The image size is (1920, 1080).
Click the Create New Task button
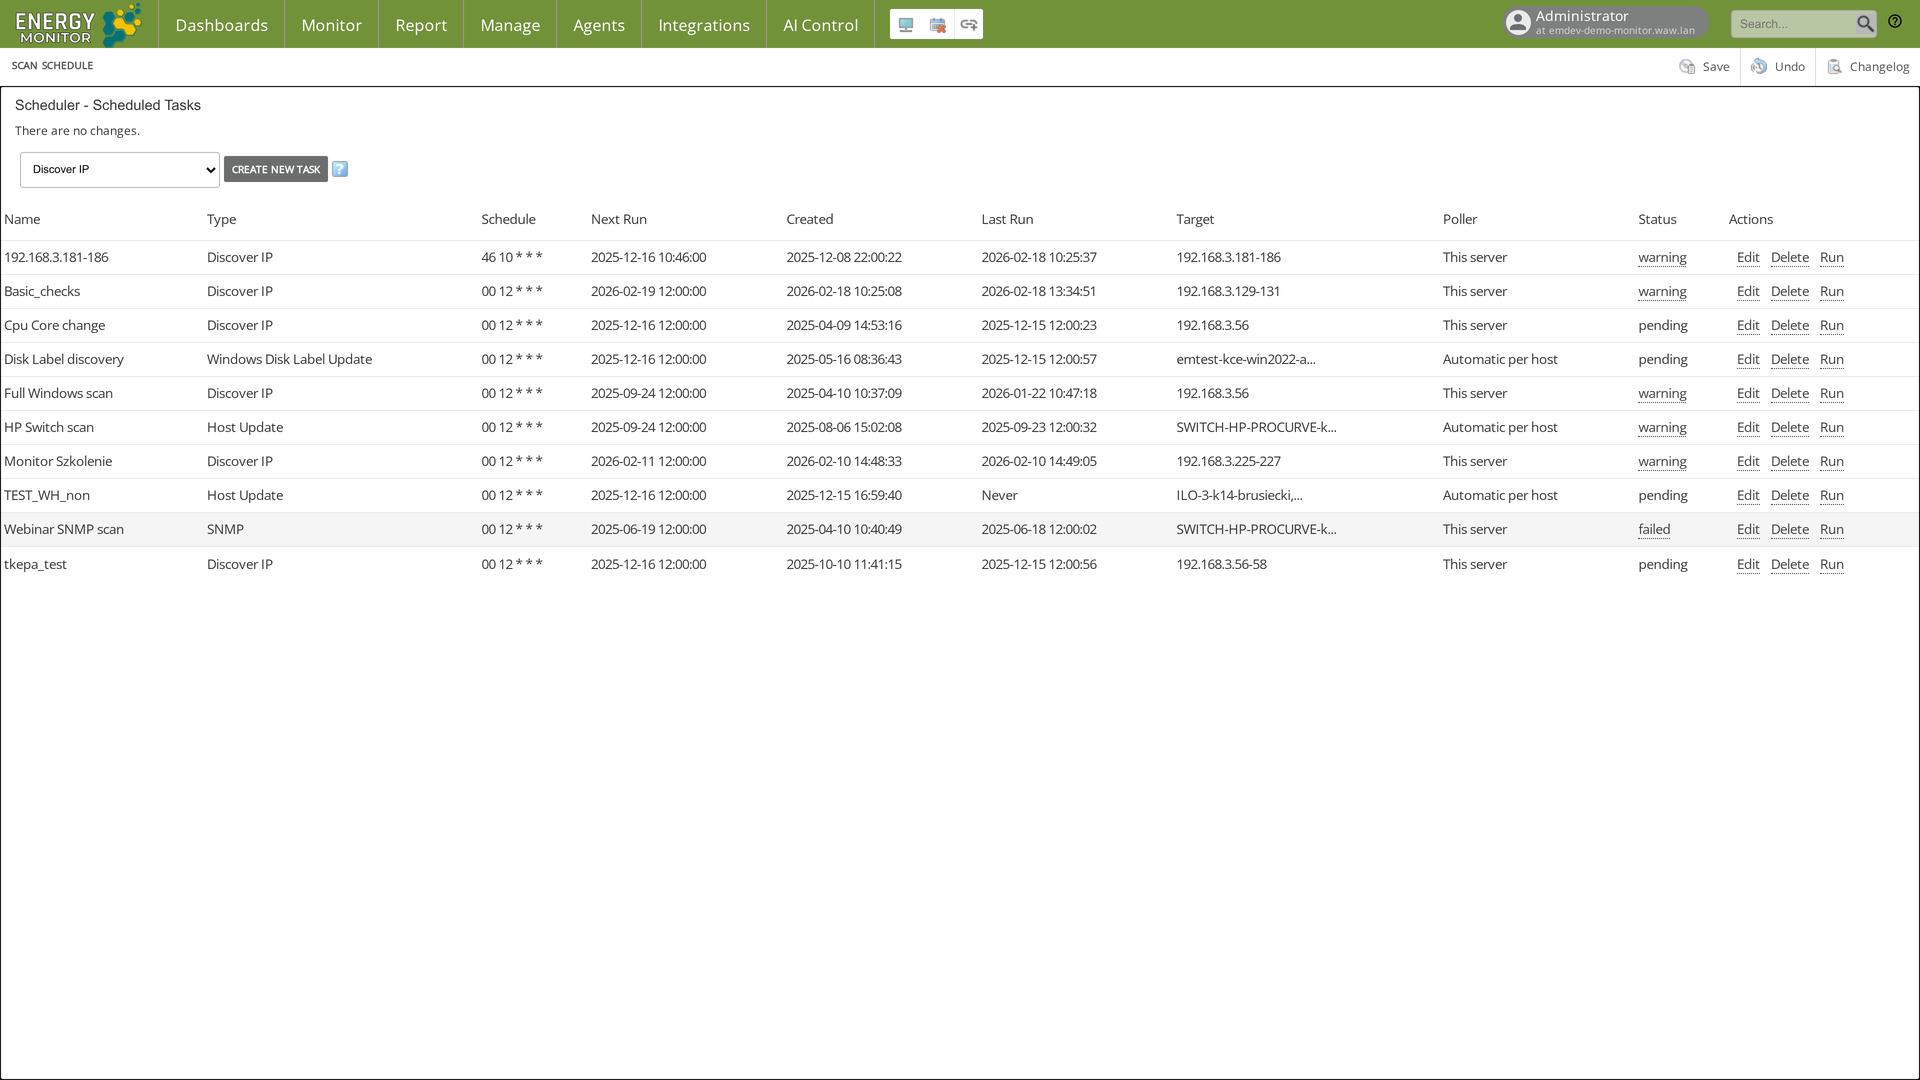click(276, 169)
